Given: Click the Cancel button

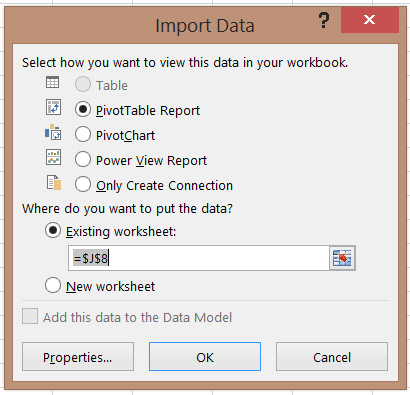Looking at the screenshot, I should coord(332,356).
